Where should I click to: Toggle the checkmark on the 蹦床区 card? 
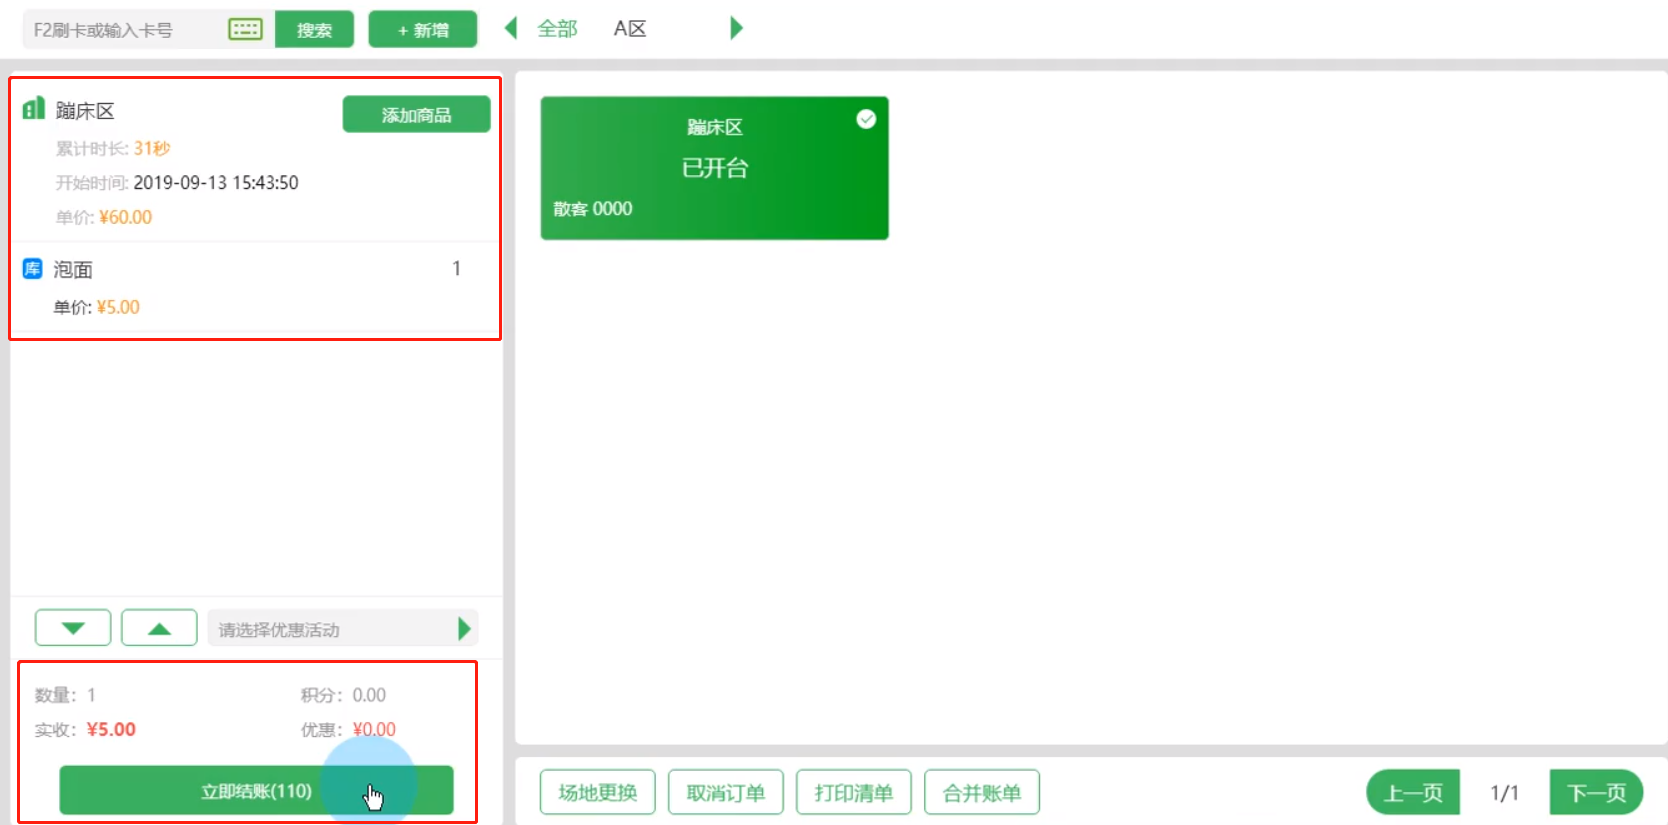[866, 119]
